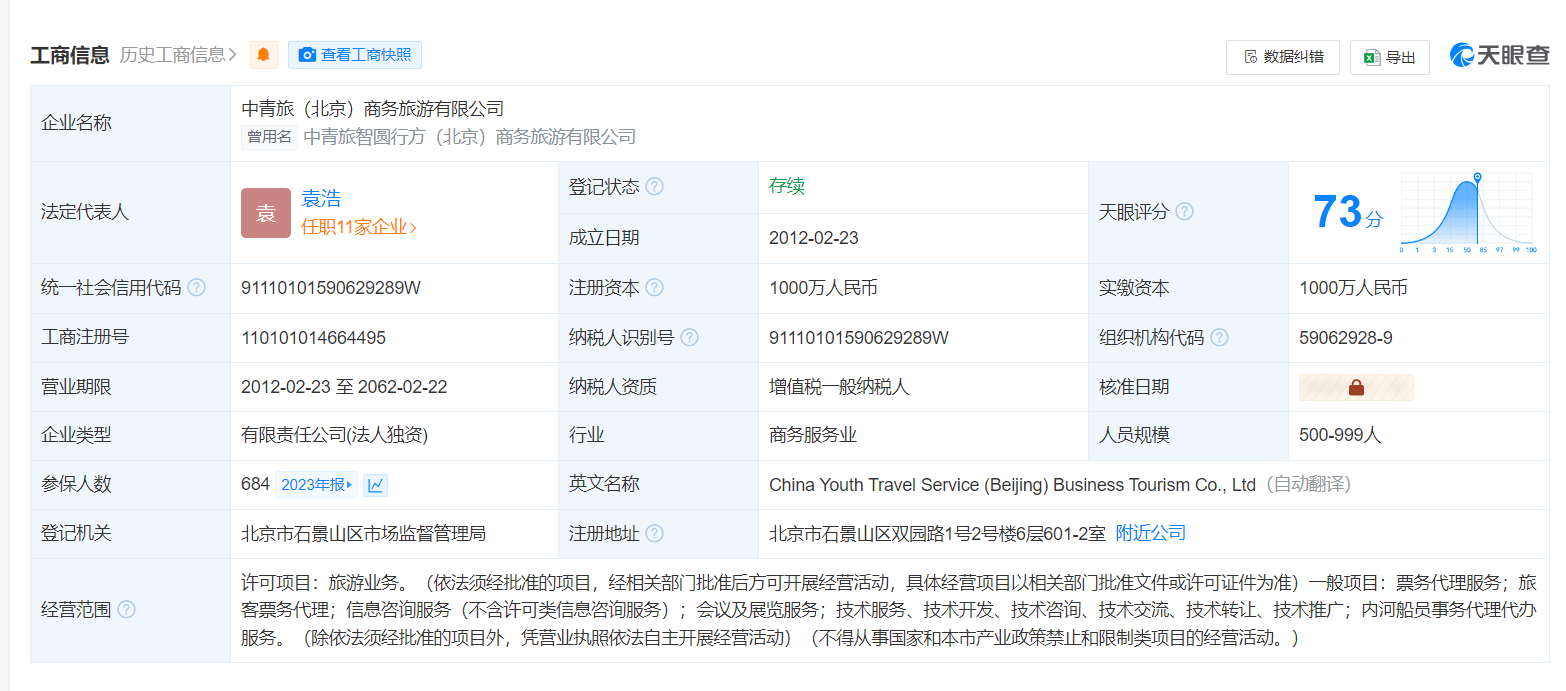This screenshot has width=1566, height=691.
Task: Click the insured-count trend chart icon
Action: 376,485
